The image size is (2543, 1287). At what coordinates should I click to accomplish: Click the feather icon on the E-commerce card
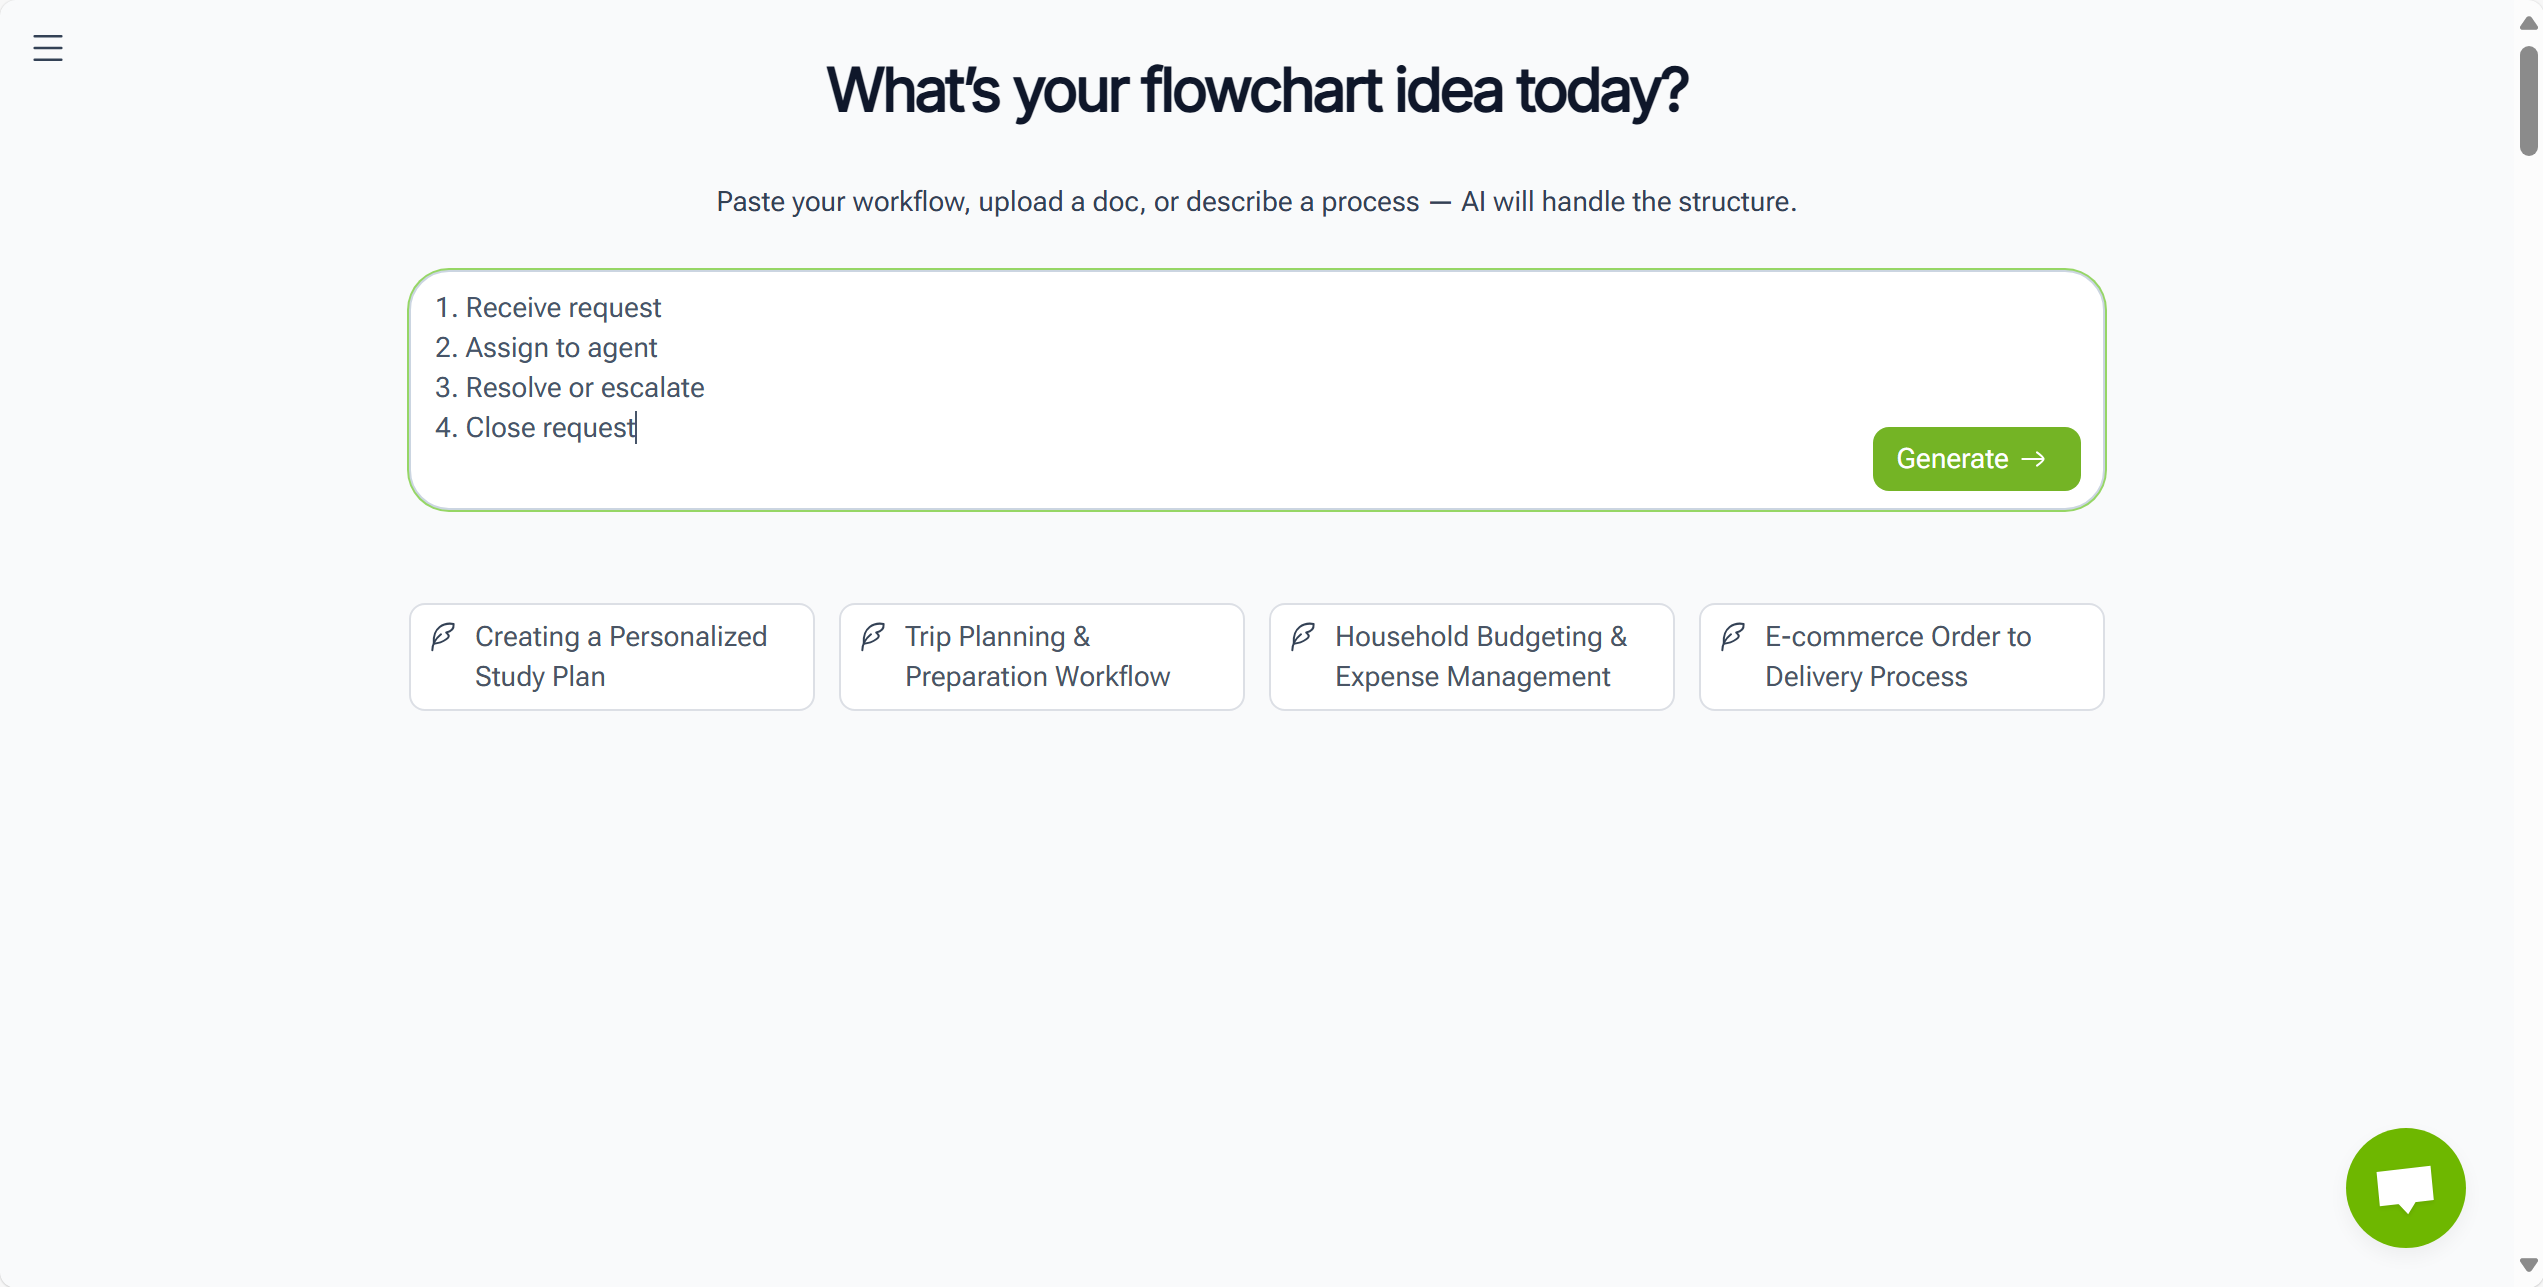(1733, 636)
